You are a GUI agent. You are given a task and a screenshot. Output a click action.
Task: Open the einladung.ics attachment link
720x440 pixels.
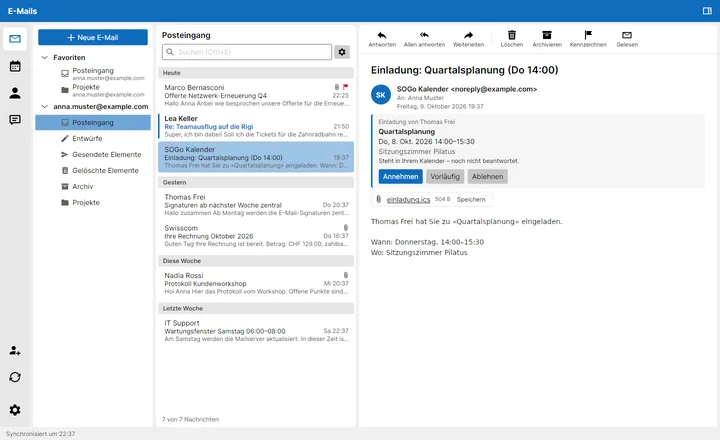[408, 199]
